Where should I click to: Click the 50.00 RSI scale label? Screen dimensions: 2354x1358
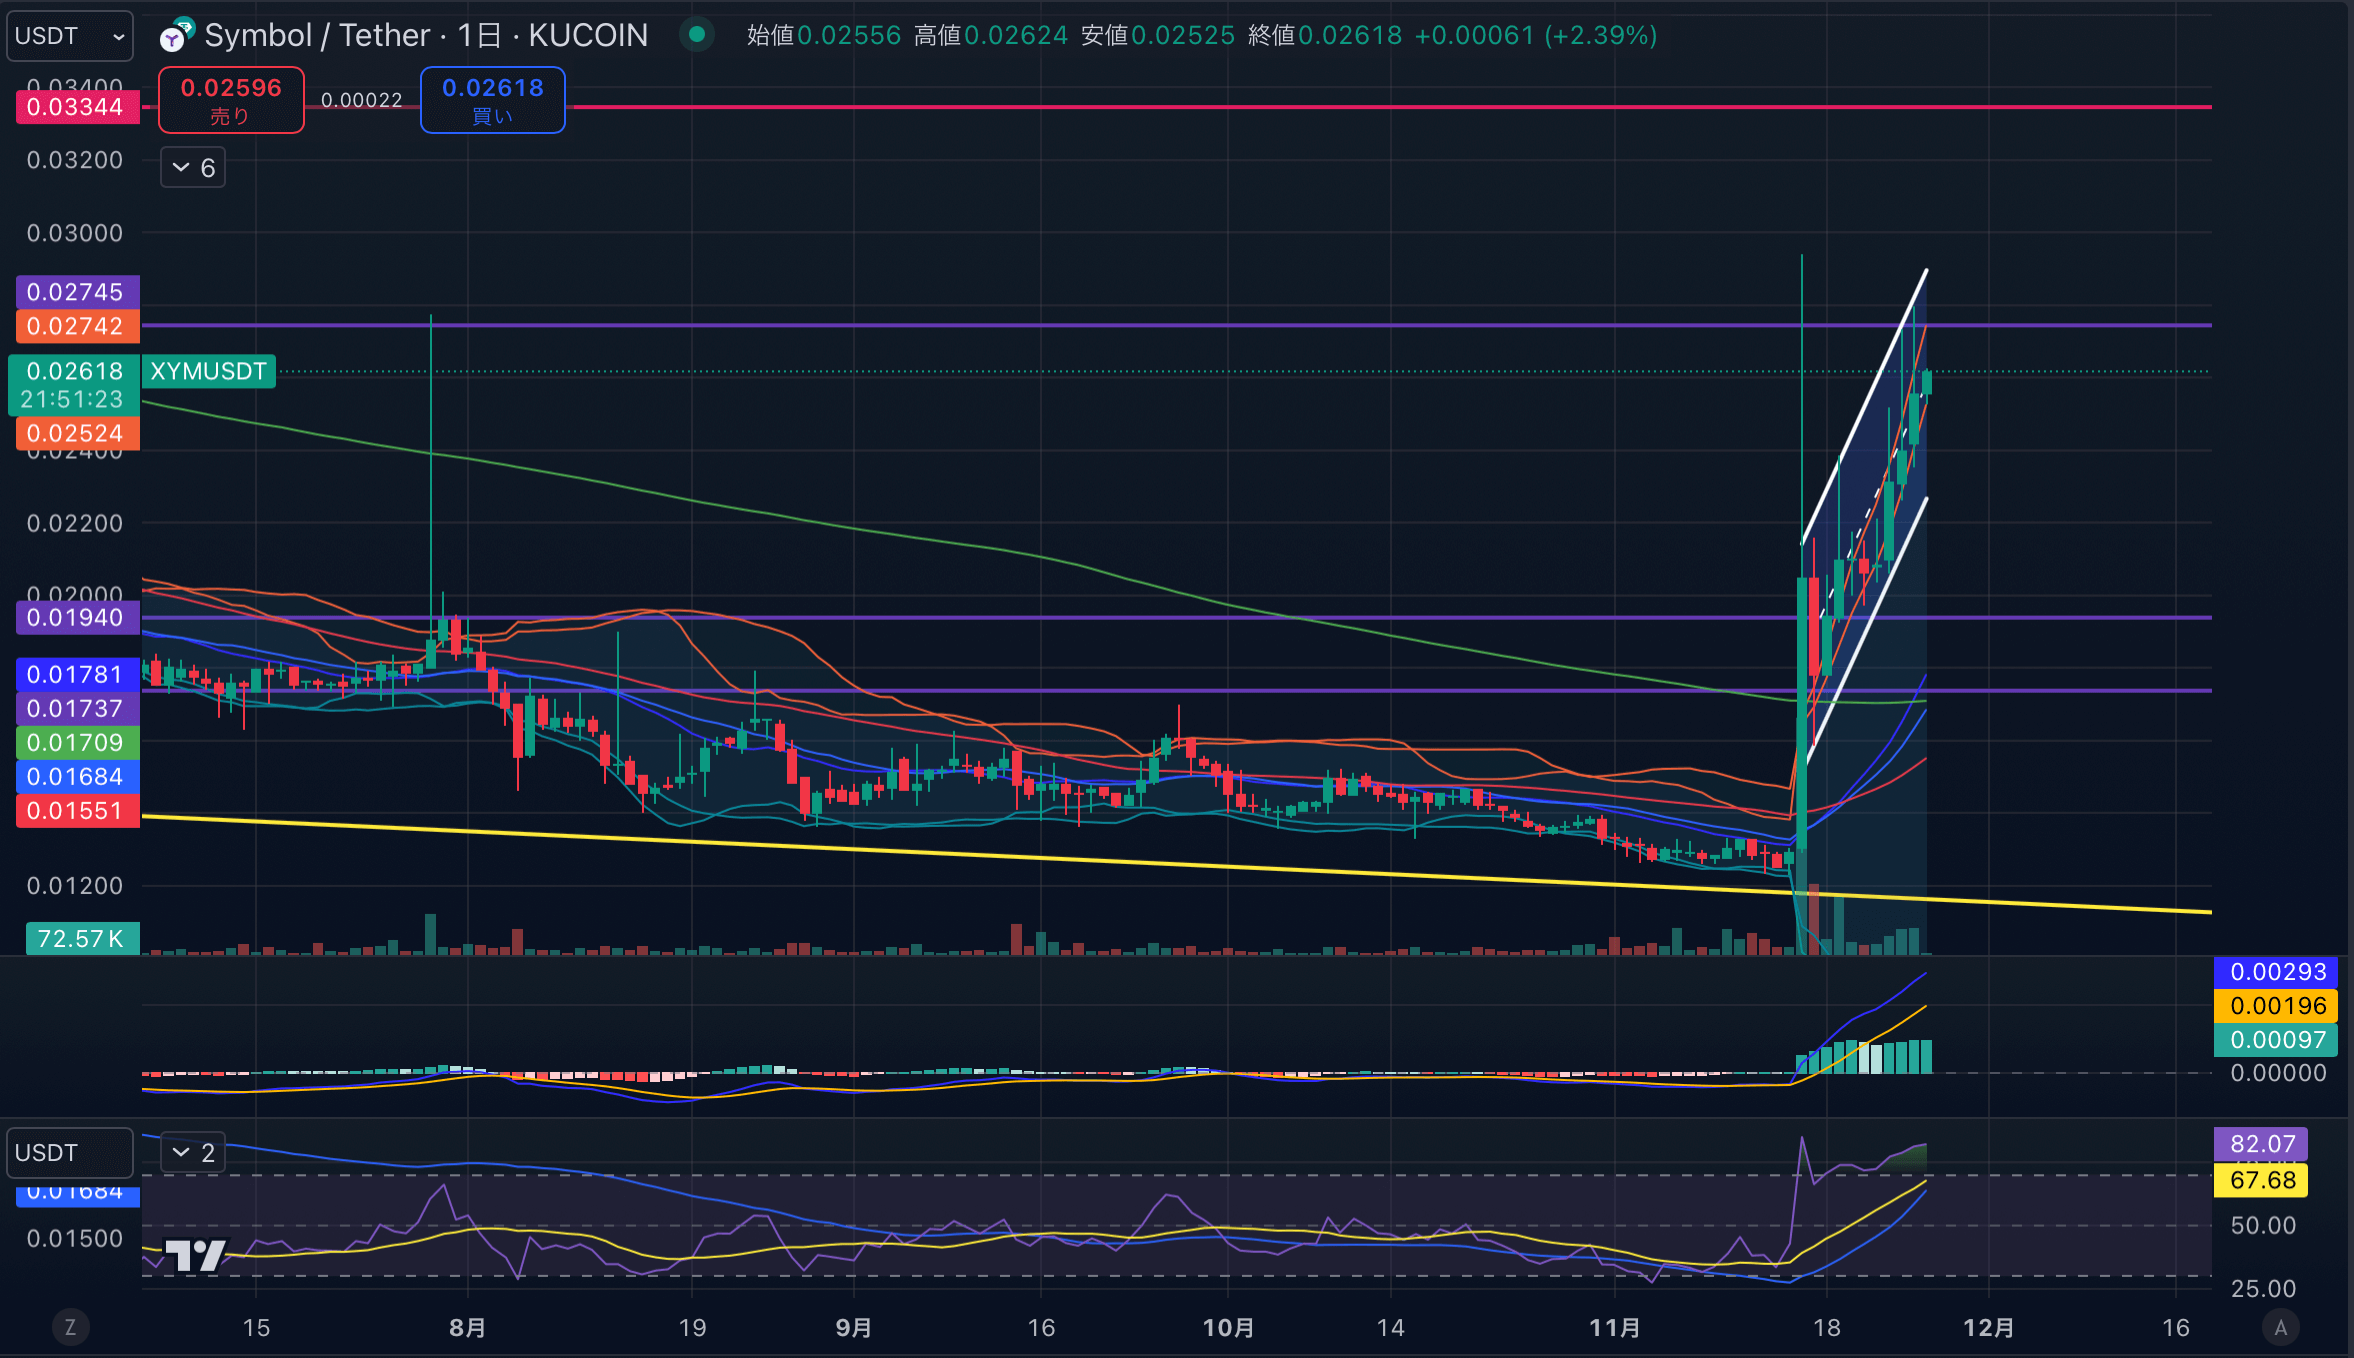tap(2263, 1225)
